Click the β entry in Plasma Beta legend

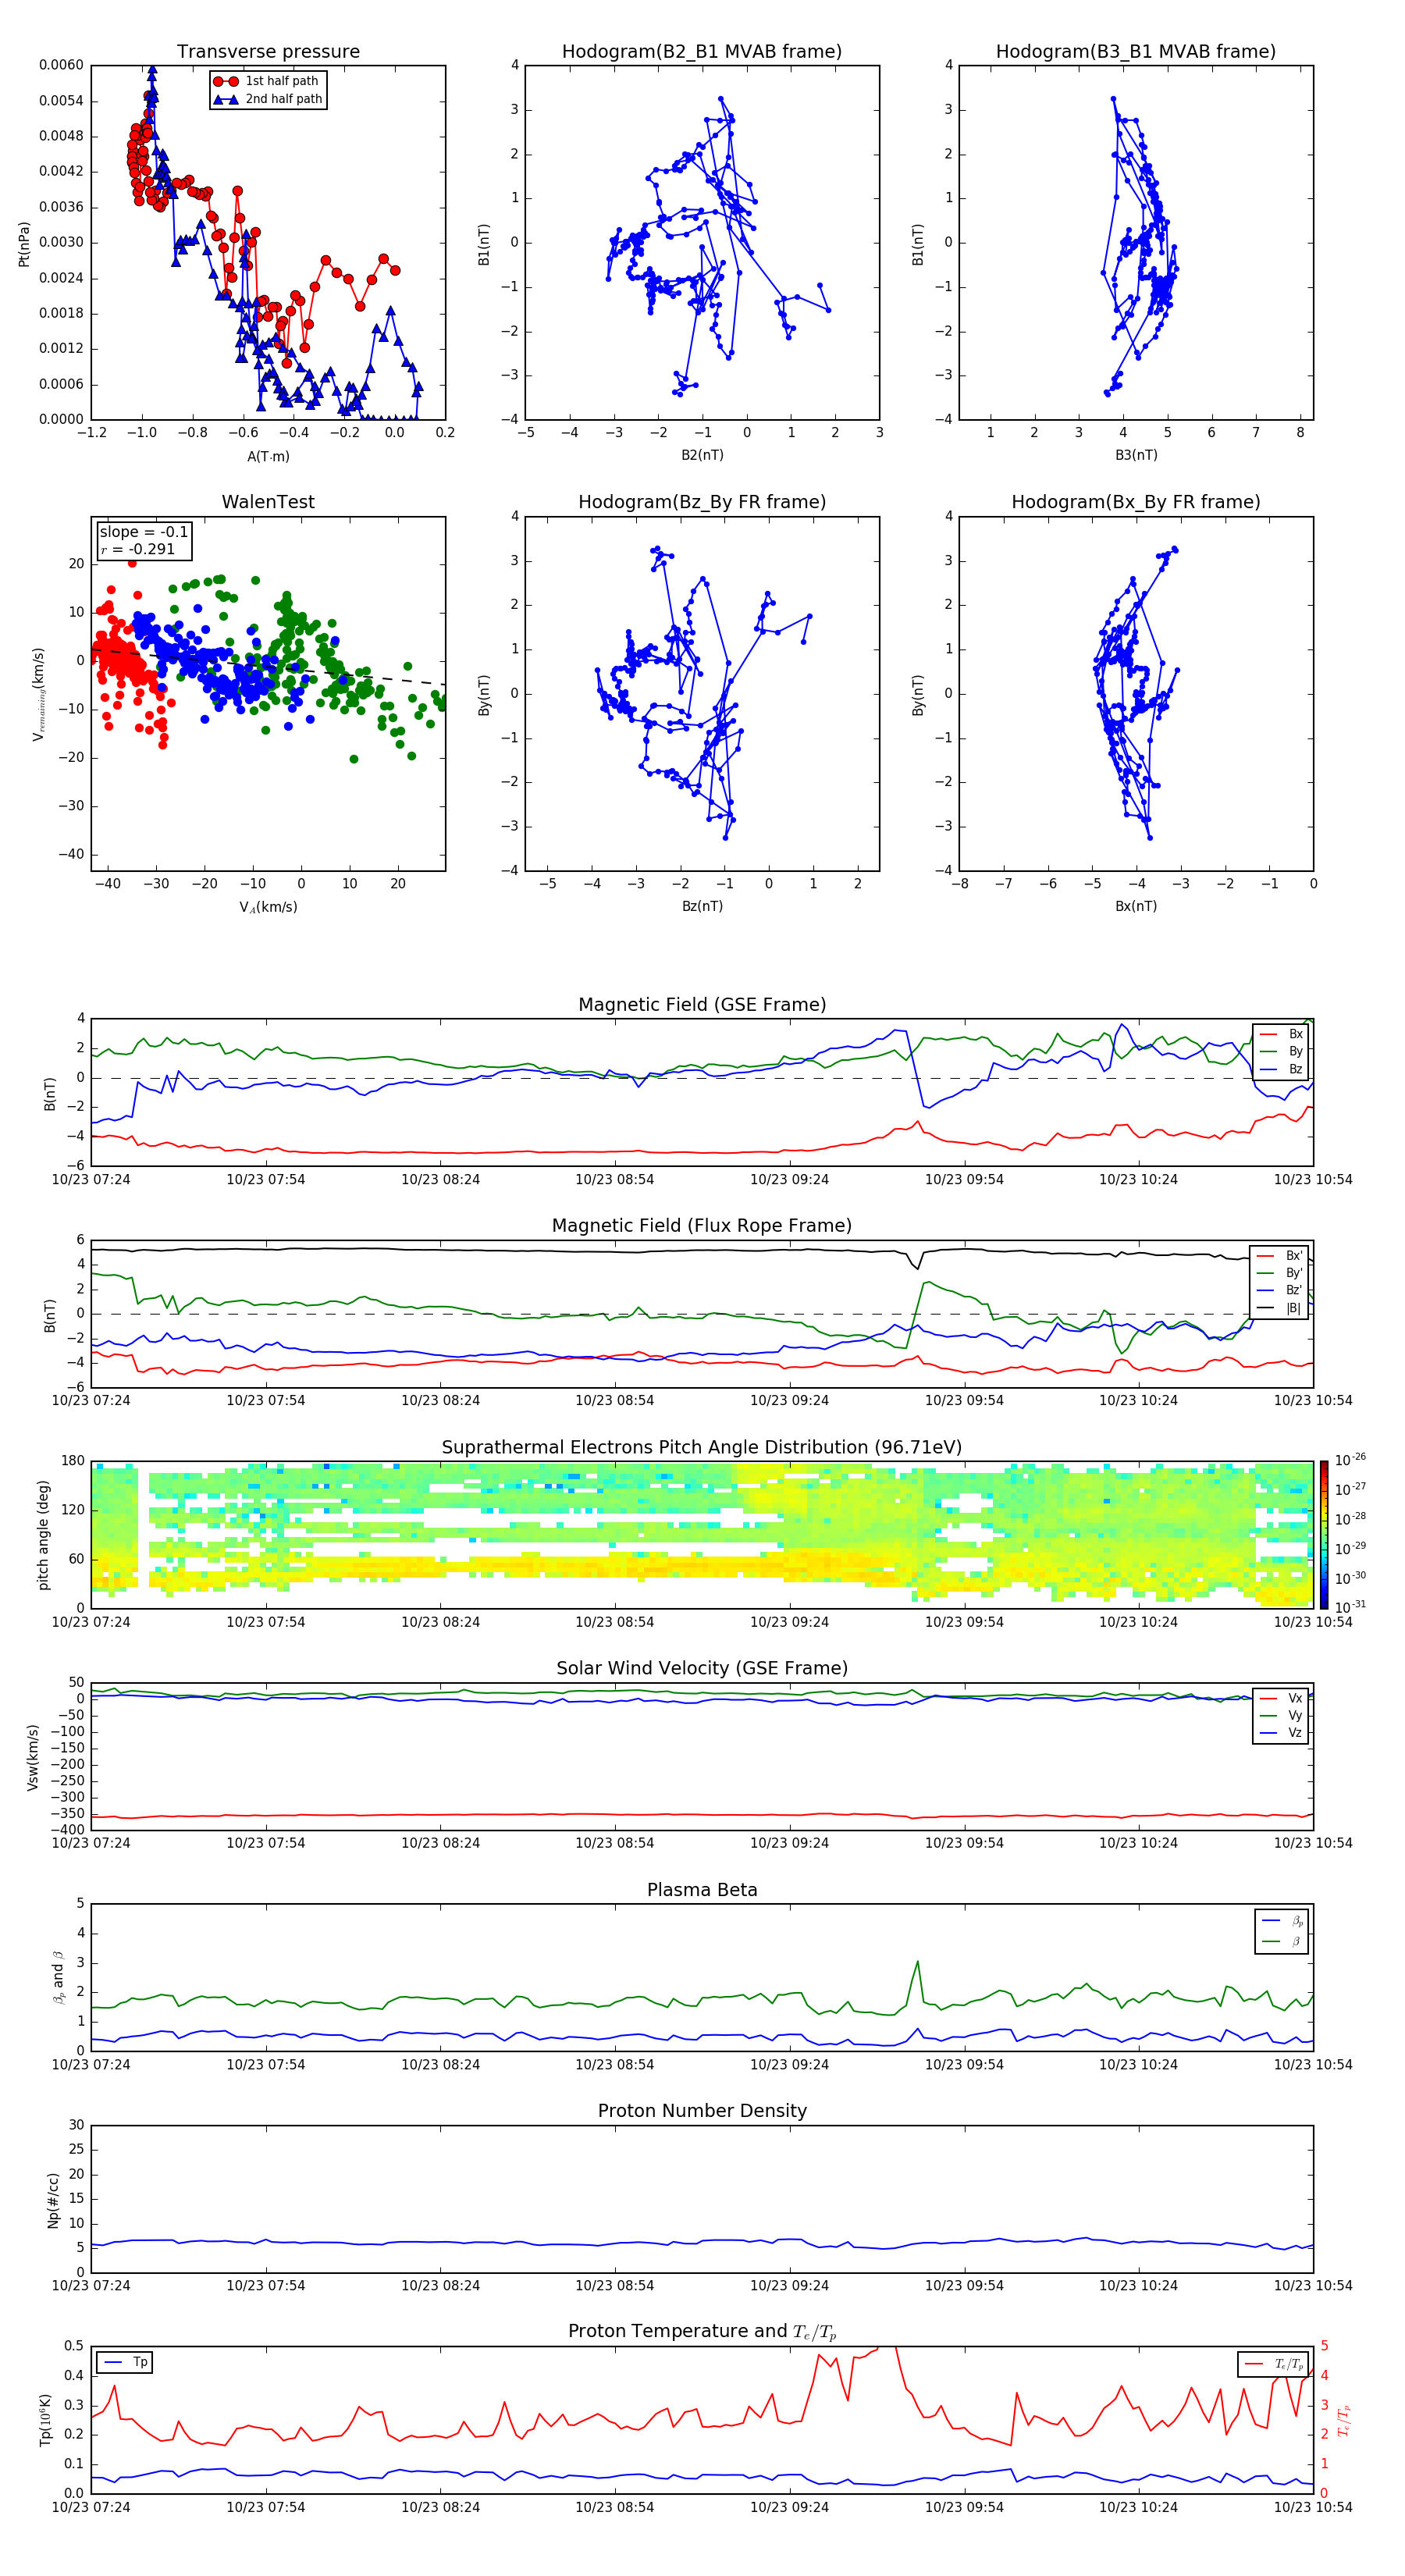pyautogui.click(x=1282, y=1942)
